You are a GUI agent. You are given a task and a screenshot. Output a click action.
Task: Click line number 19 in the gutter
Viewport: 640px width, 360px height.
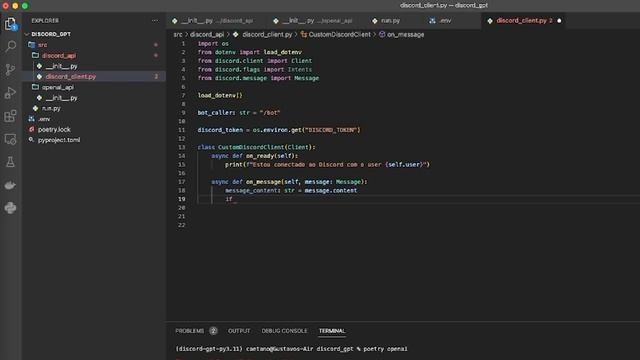tap(182, 199)
